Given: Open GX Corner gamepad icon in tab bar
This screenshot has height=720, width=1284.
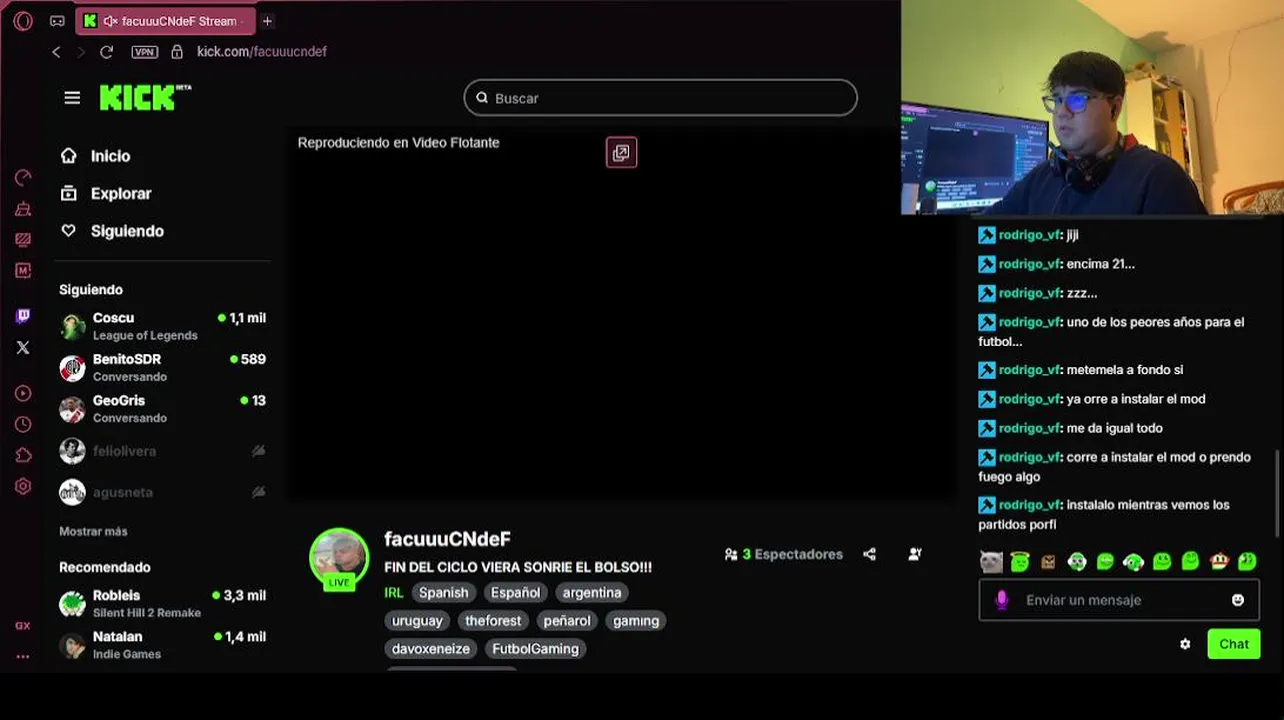Looking at the screenshot, I should click(x=57, y=21).
